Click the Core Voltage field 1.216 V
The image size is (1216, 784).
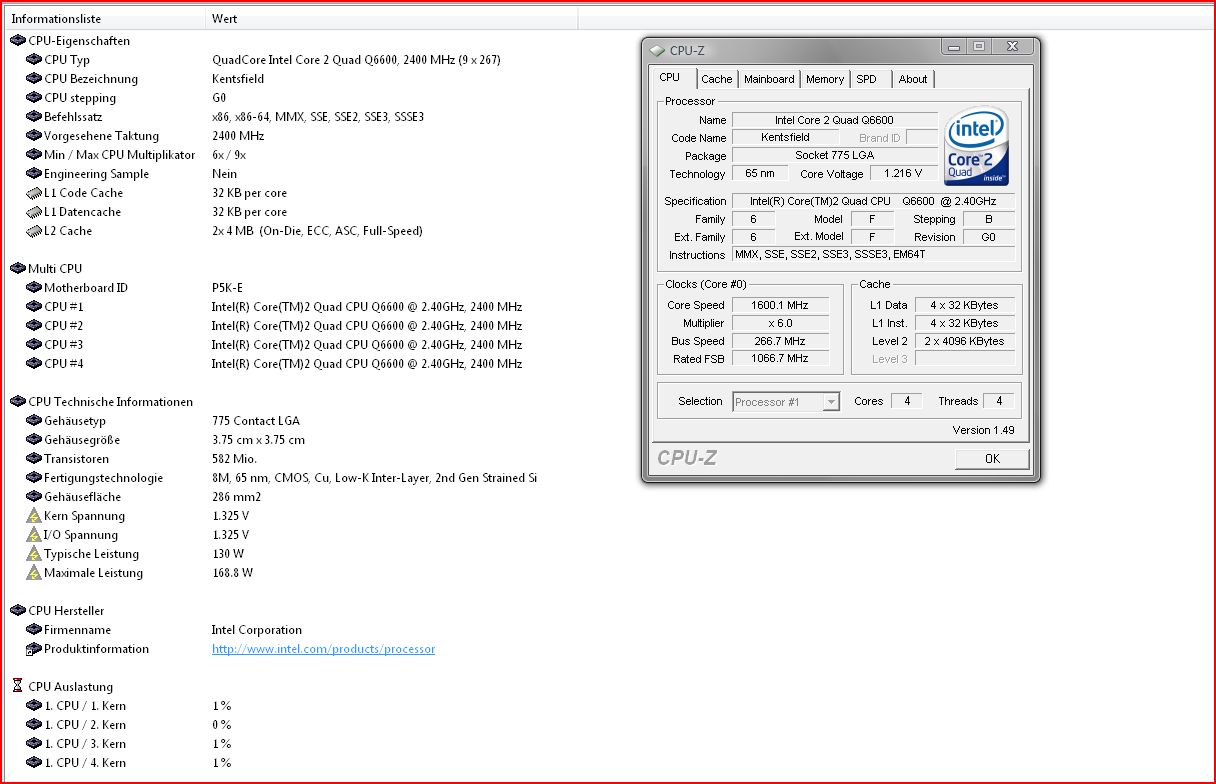point(904,173)
